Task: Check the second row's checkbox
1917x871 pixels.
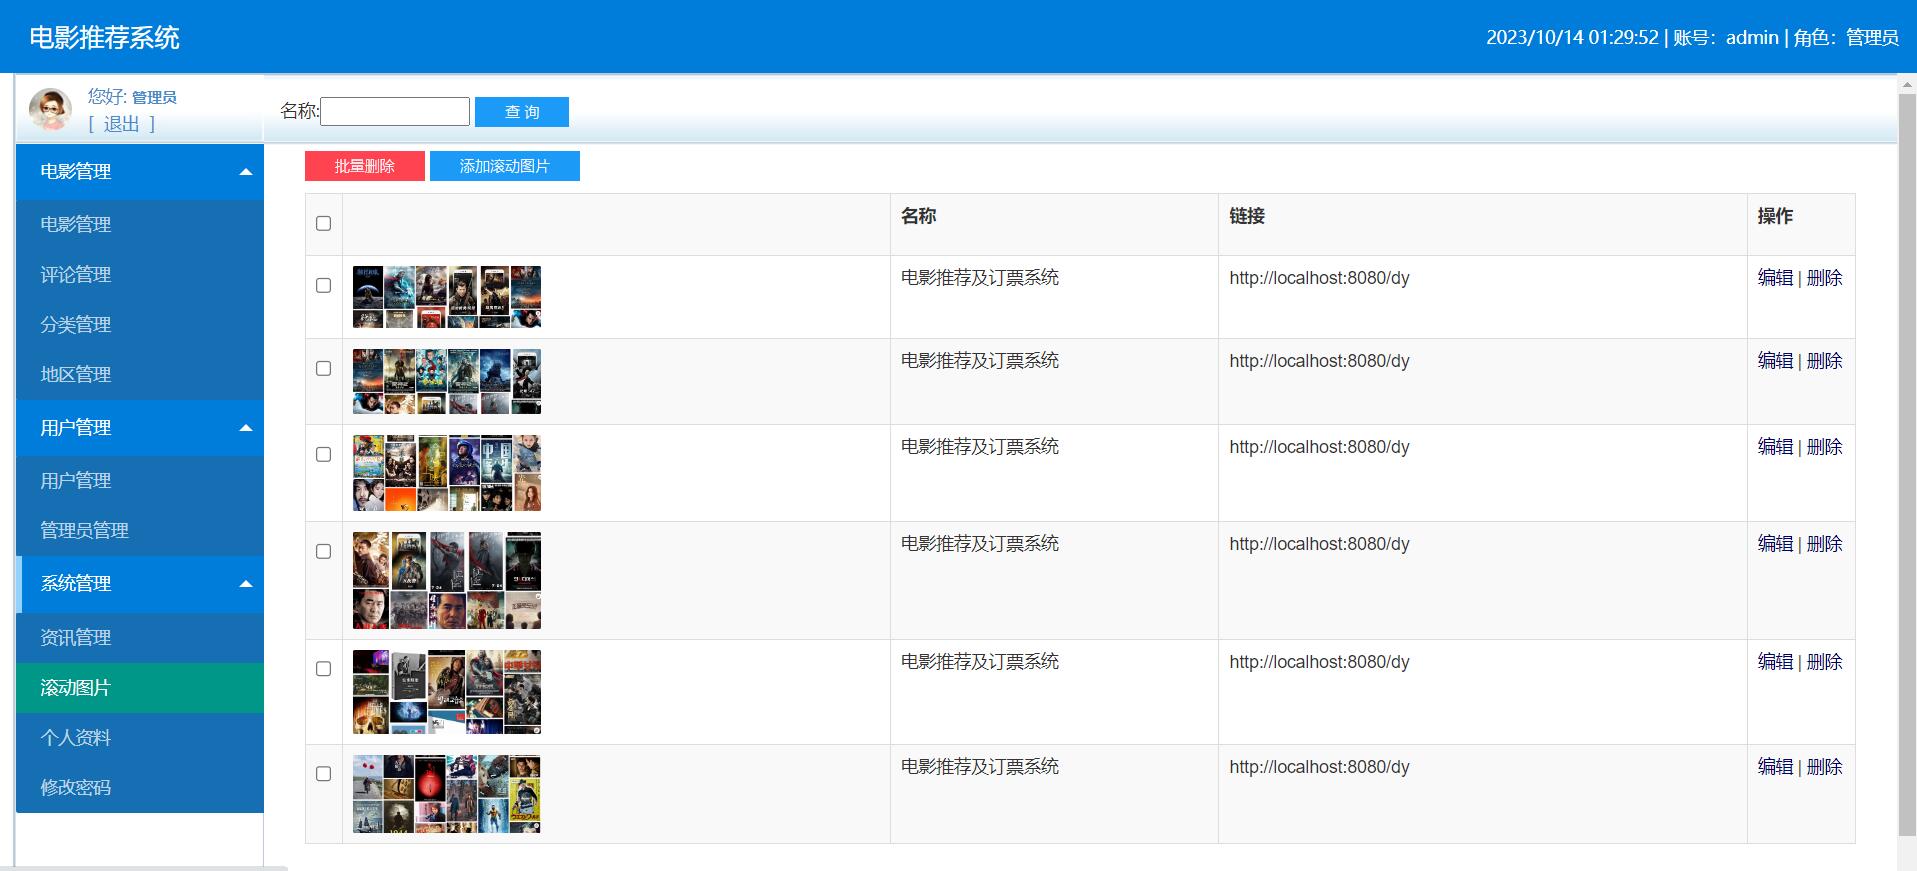Action: (323, 368)
